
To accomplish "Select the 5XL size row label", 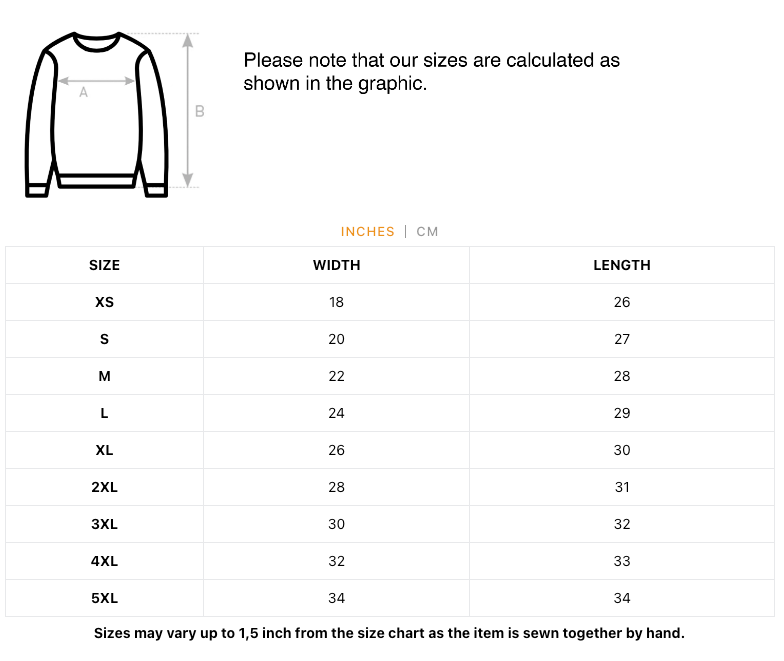I will click(104, 598).
